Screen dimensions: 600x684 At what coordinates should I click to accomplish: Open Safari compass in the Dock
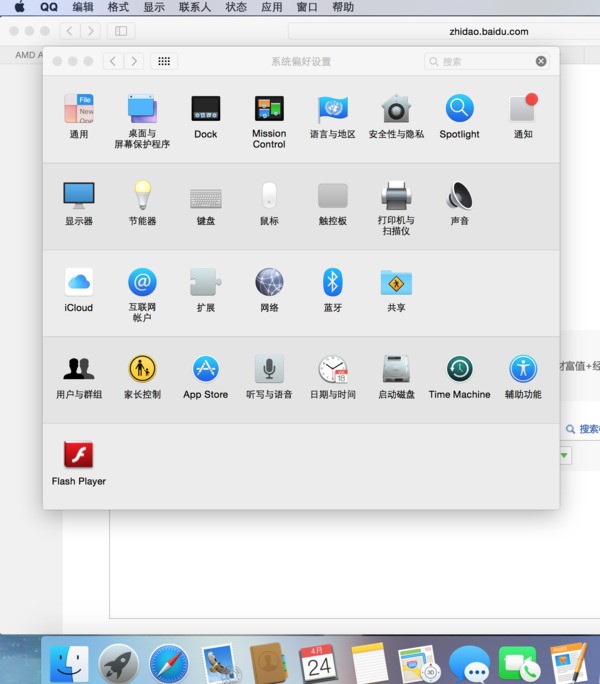(168, 664)
